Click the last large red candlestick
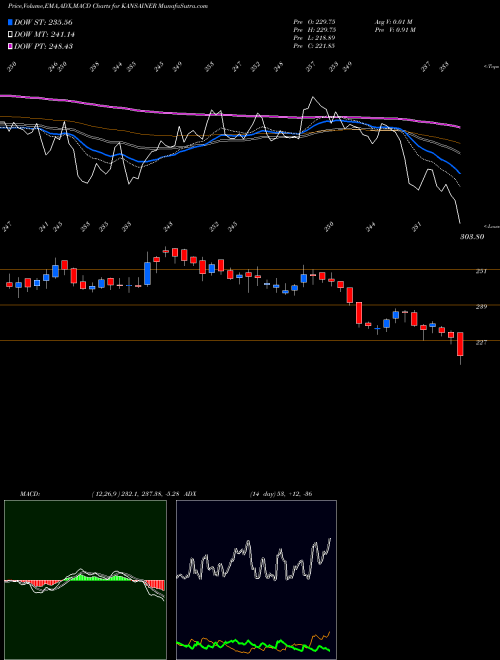The width and height of the screenshot is (500, 660). [460, 344]
